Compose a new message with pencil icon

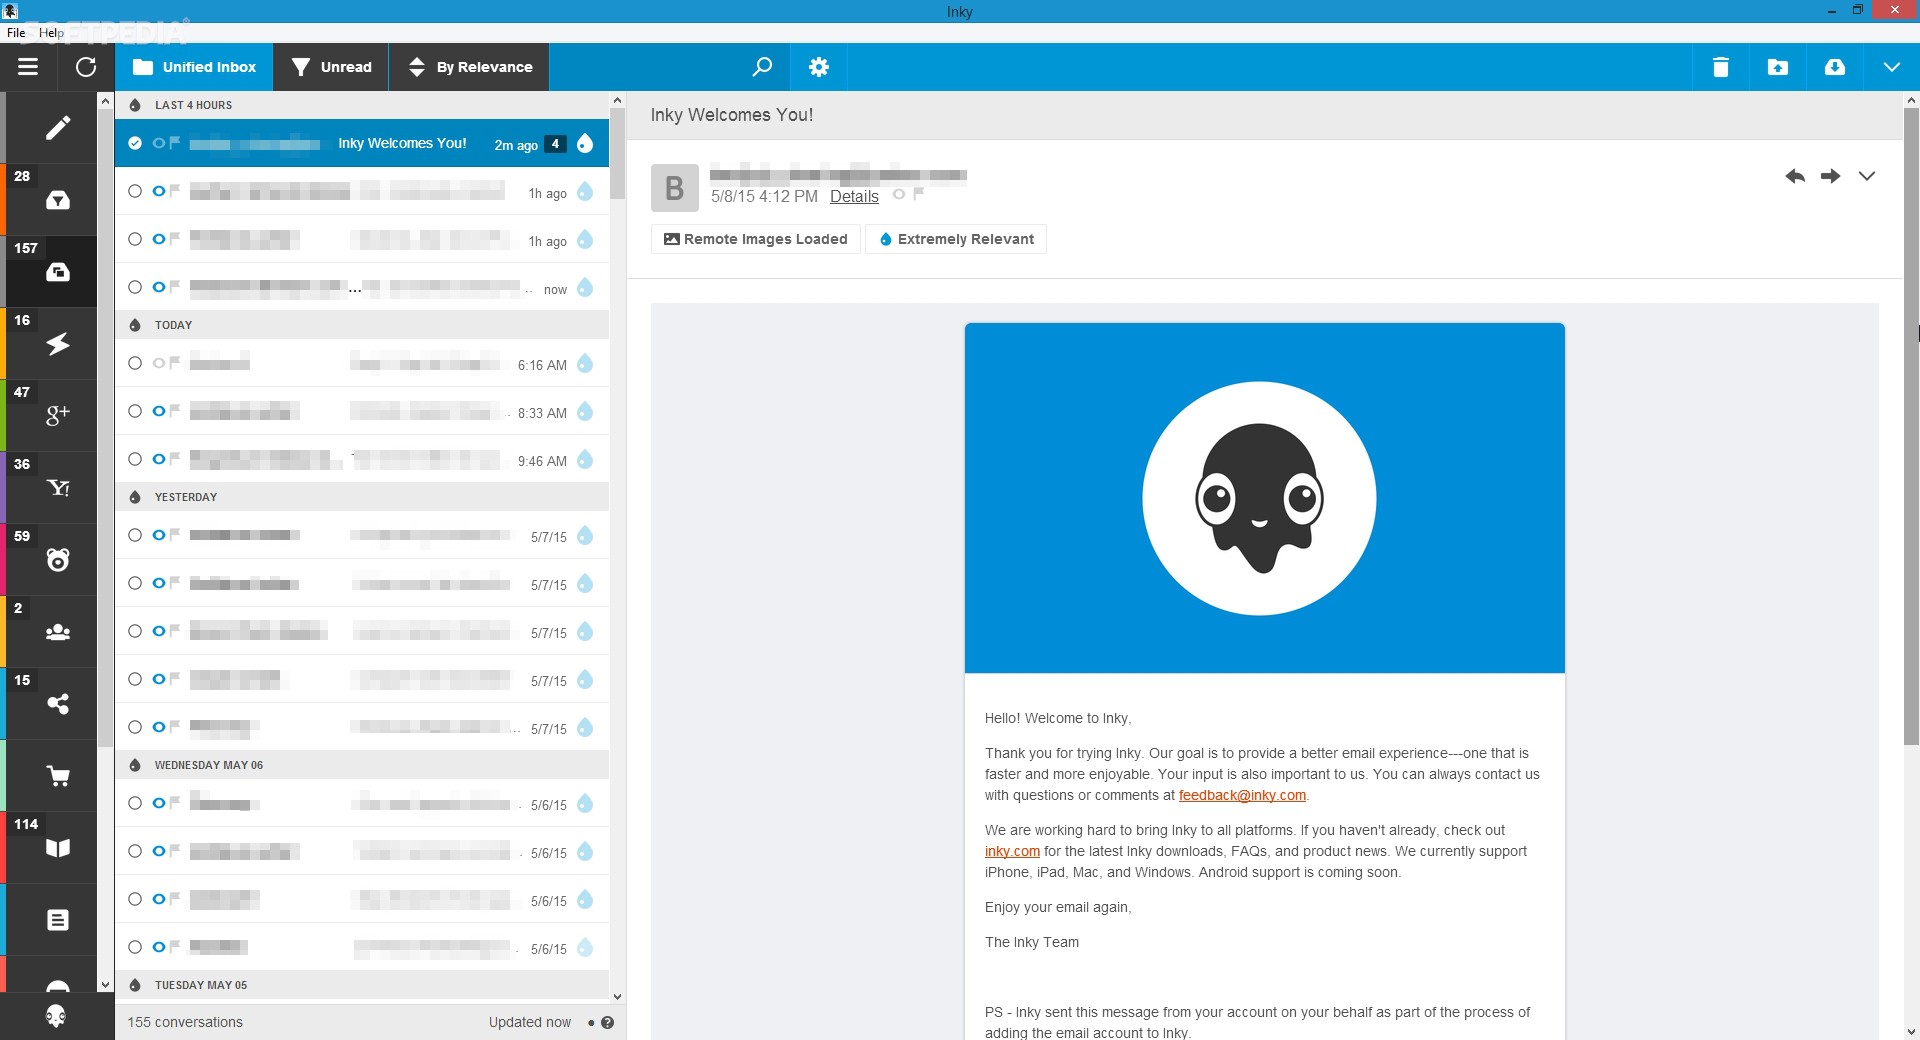point(57,127)
